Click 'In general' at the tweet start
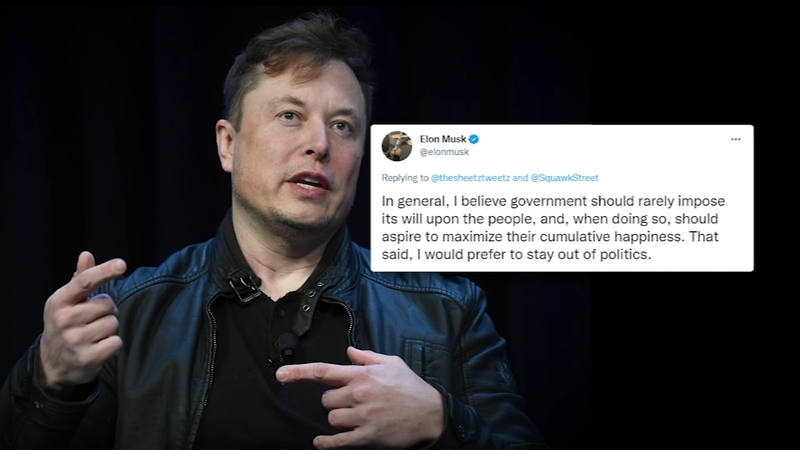The image size is (800, 450). tap(413, 201)
